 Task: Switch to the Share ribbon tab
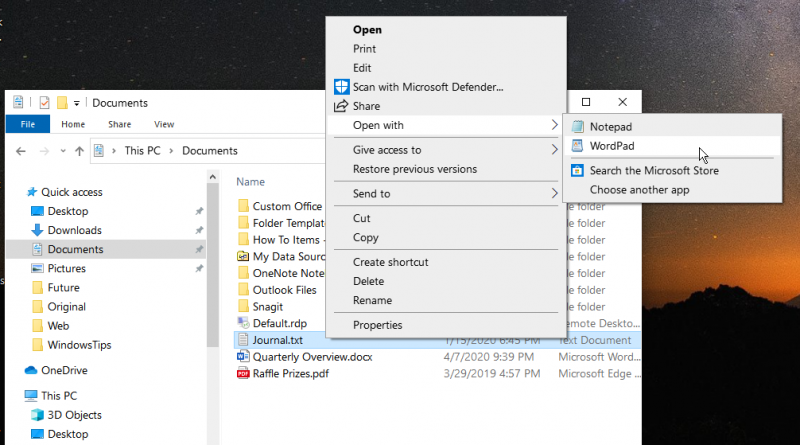point(119,124)
